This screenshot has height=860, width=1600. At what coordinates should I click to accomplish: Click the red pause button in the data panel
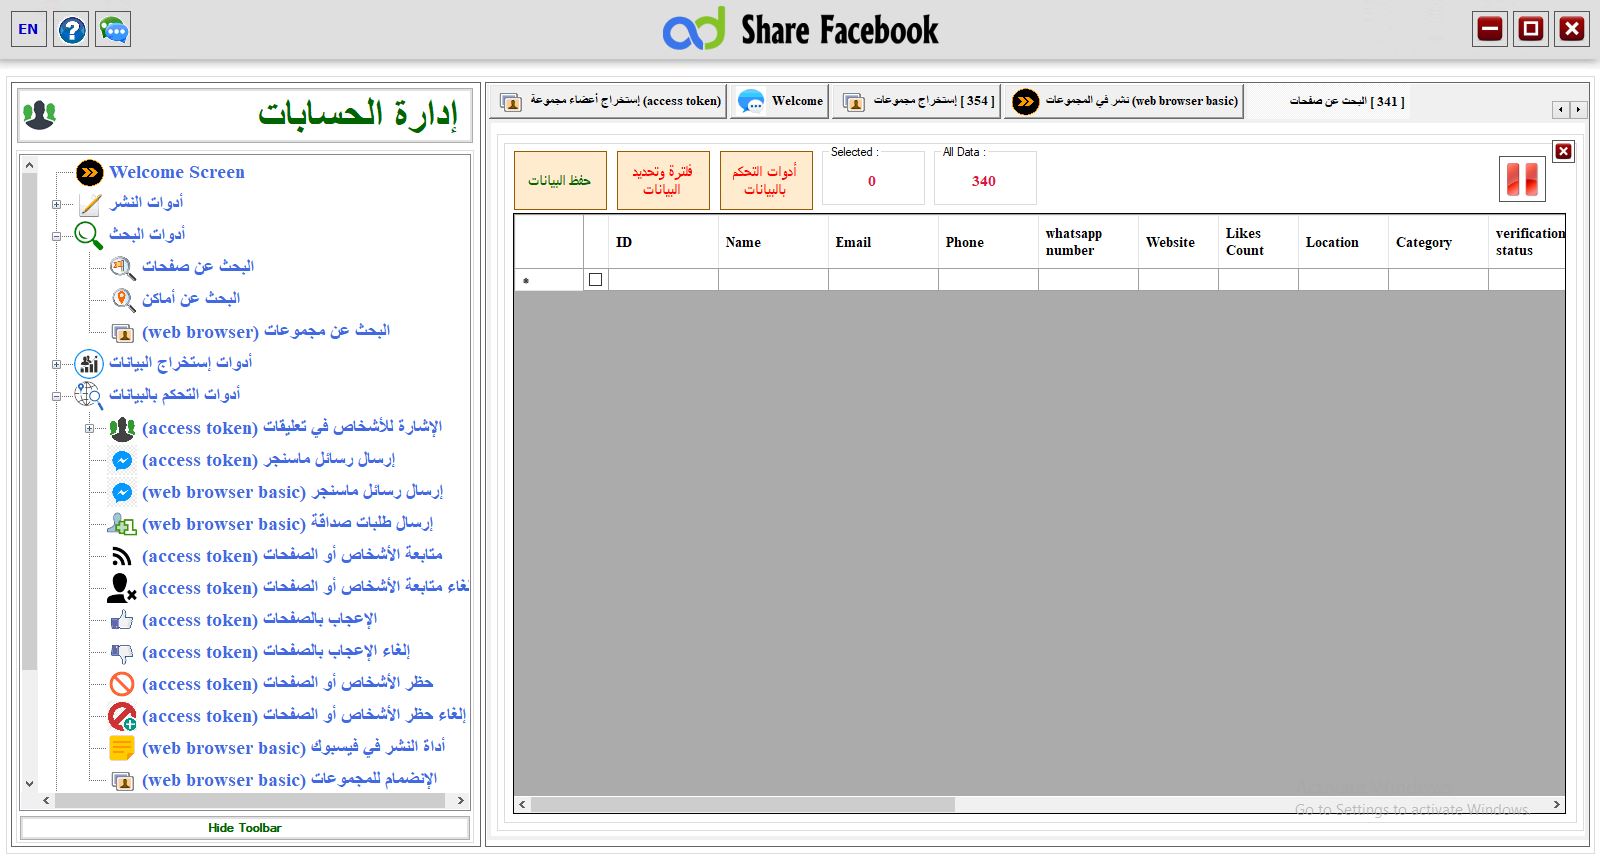pyautogui.click(x=1522, y=179)
